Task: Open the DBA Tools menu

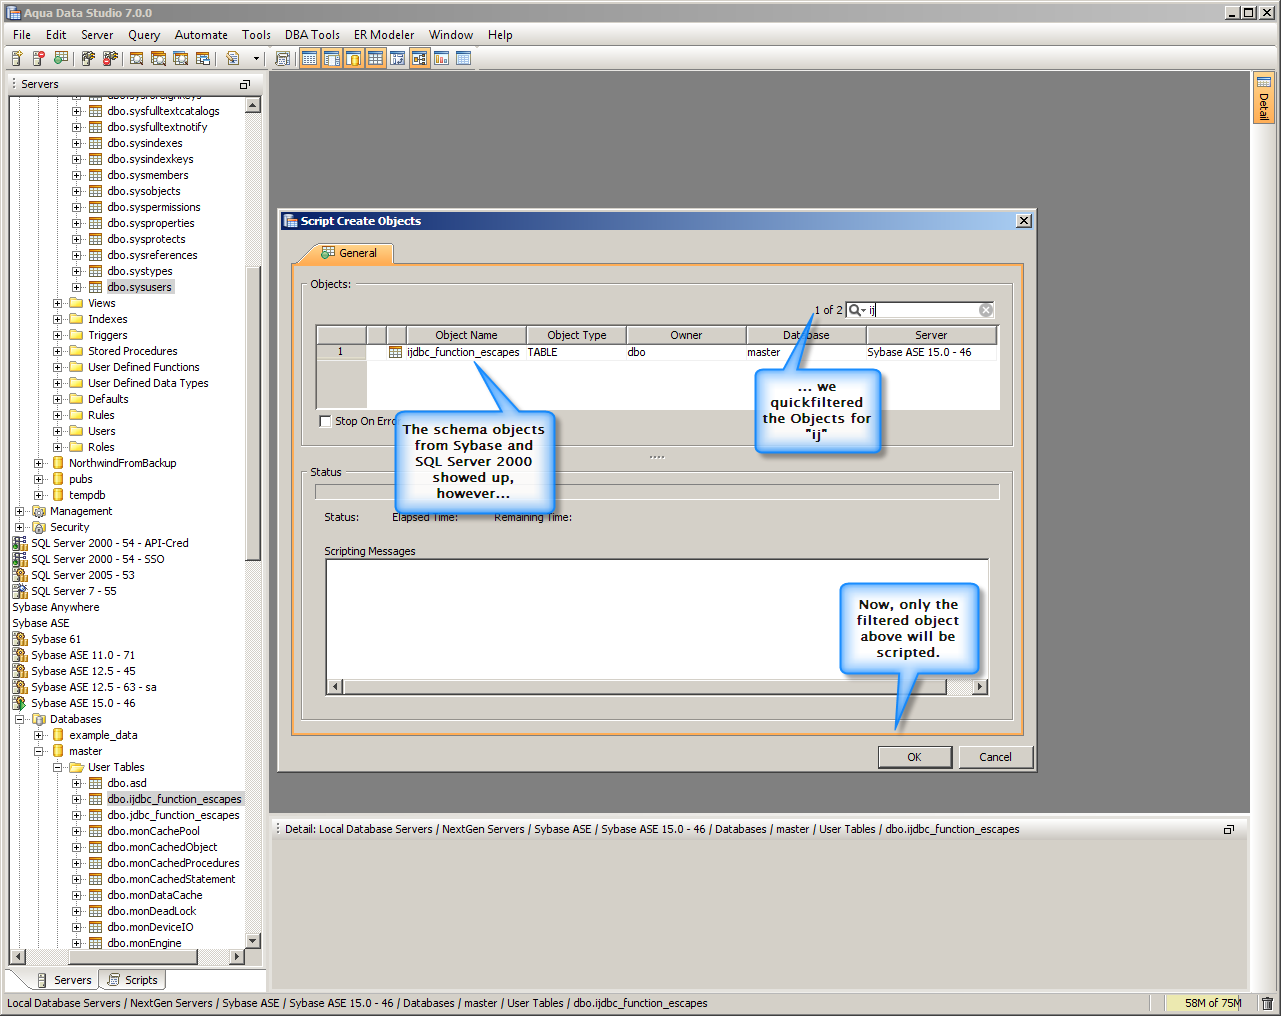Action: point(312,35)
